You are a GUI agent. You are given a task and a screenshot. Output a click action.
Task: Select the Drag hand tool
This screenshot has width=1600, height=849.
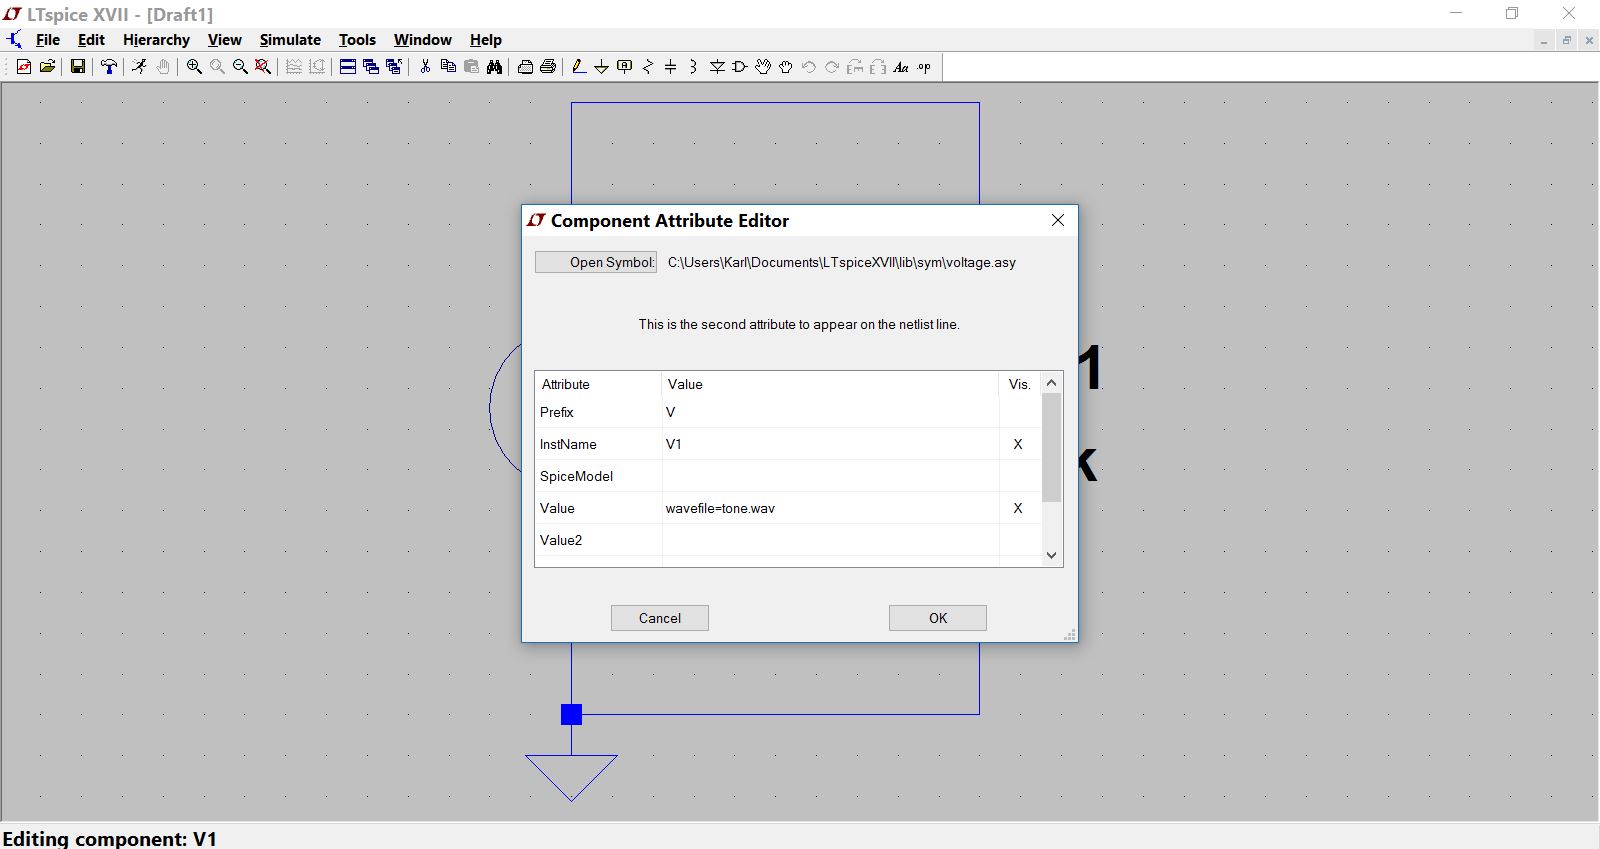point(786,67)
